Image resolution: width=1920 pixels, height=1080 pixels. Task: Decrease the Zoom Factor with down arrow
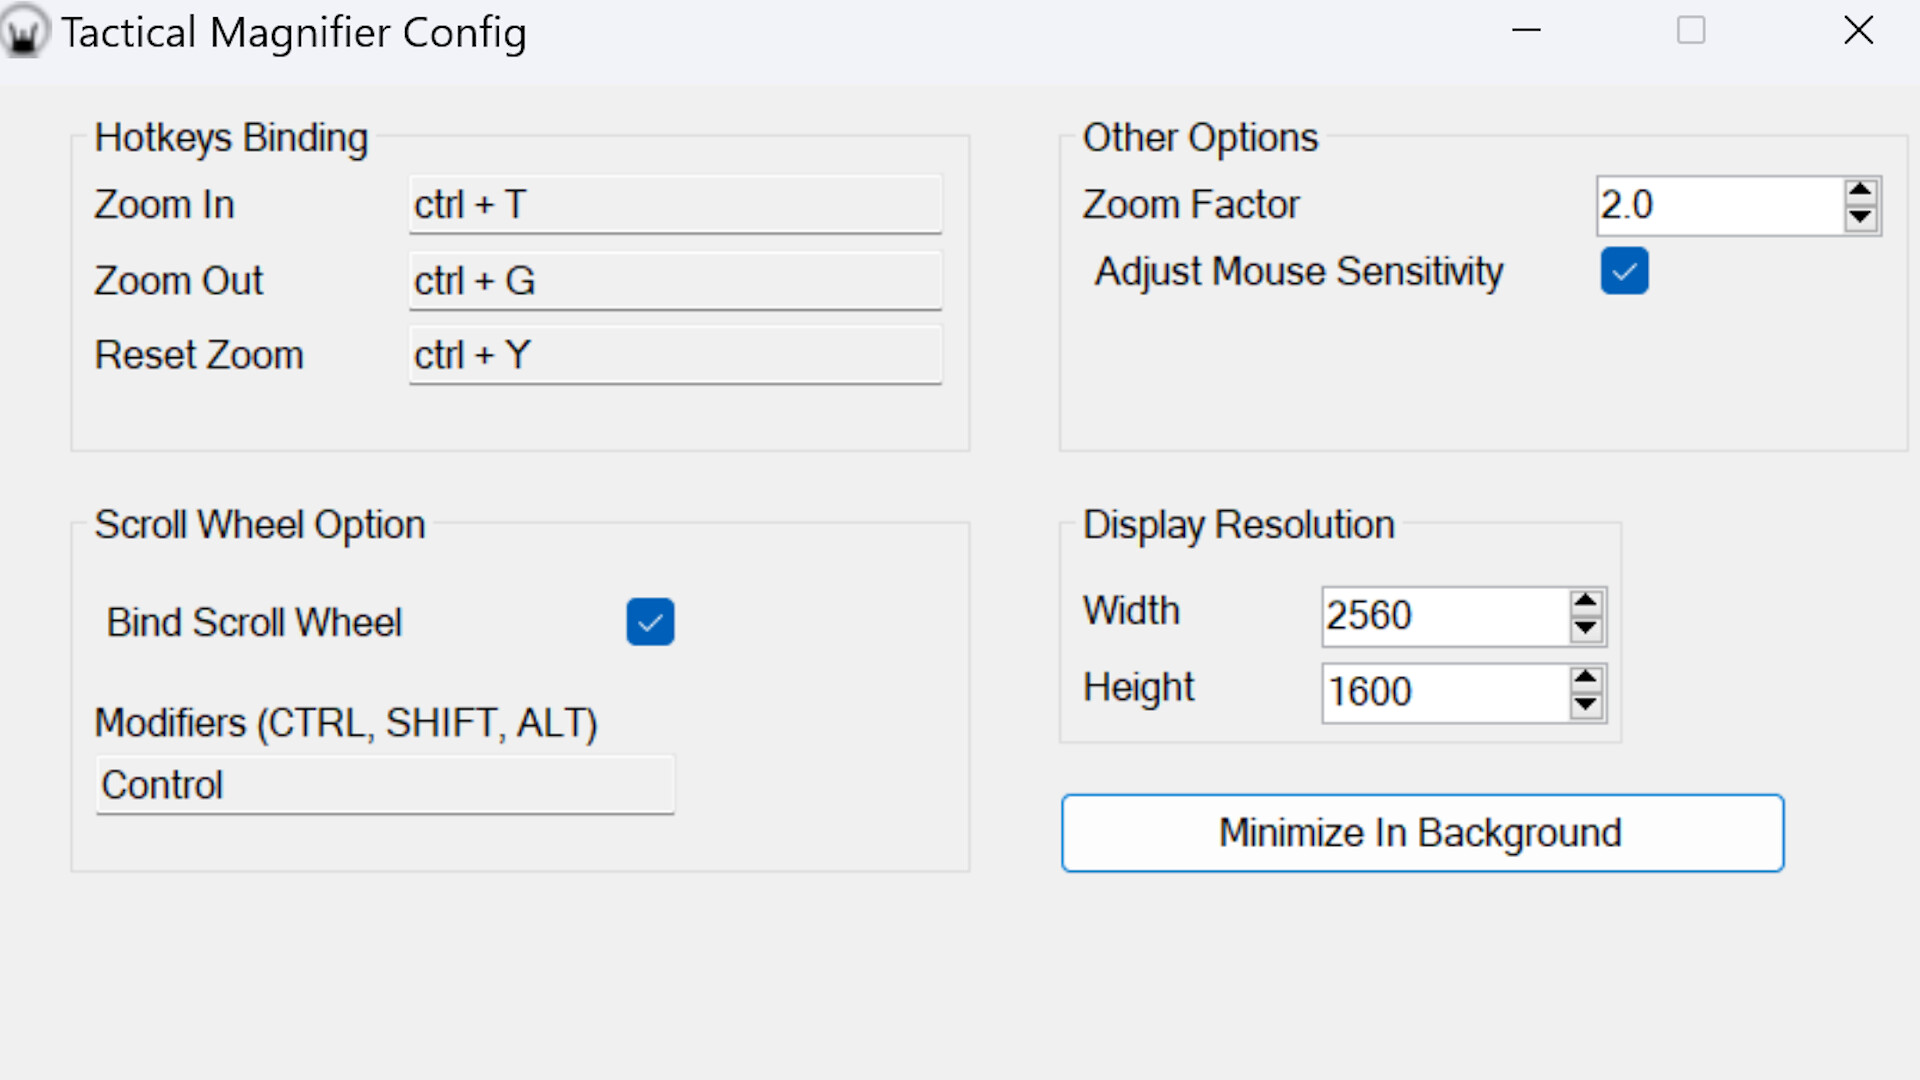pos(1860,218)
